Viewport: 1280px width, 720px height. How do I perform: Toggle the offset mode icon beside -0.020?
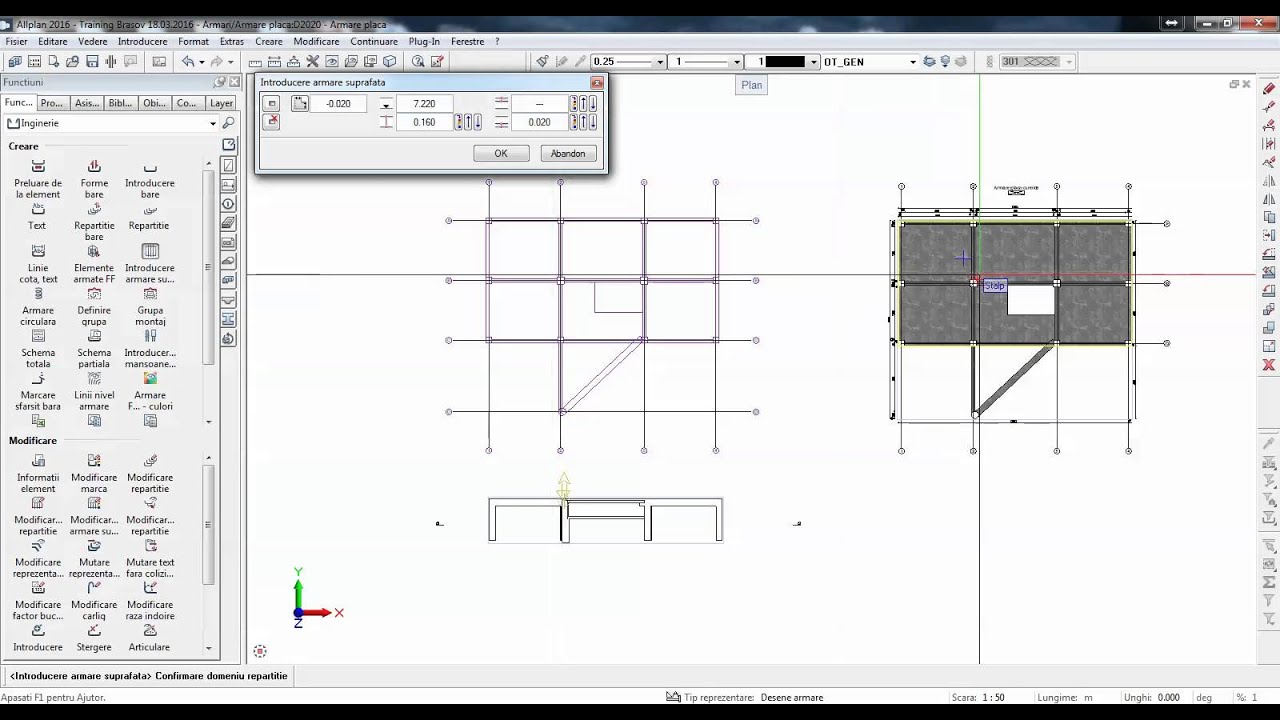(300, 104)
